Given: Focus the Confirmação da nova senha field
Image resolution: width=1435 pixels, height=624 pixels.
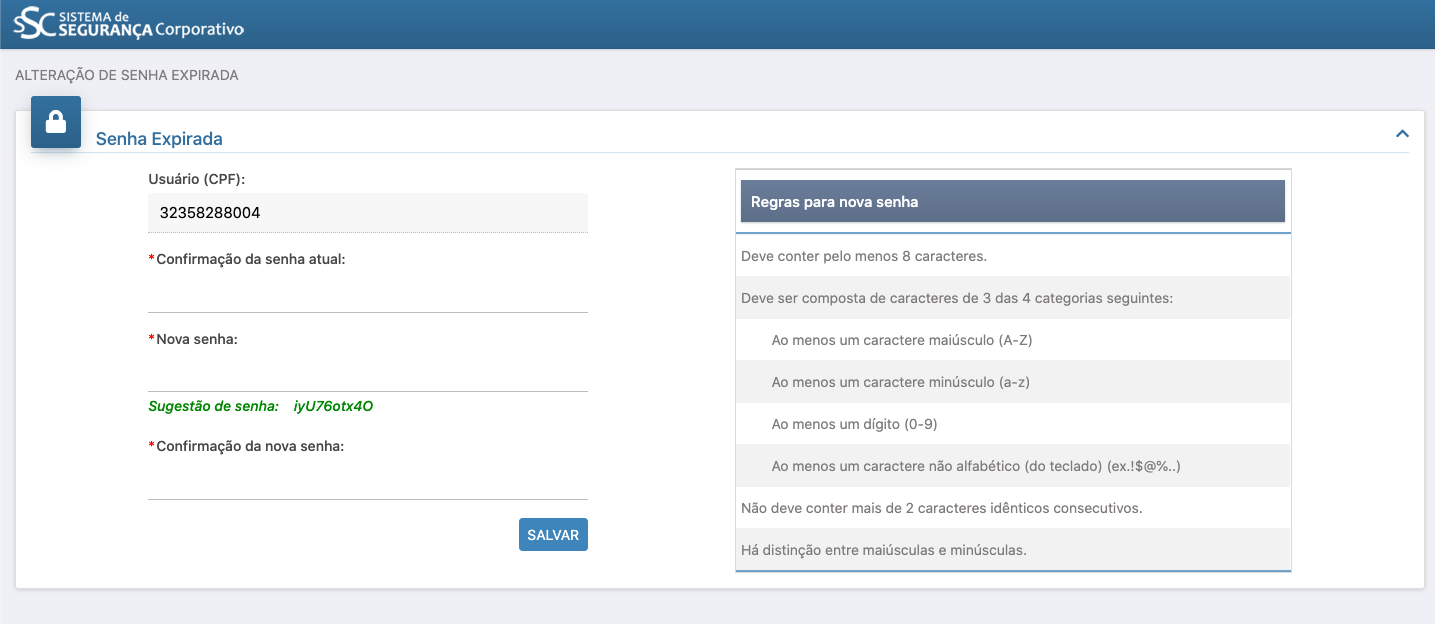Looking at the screenshot, I should point(367,481).
